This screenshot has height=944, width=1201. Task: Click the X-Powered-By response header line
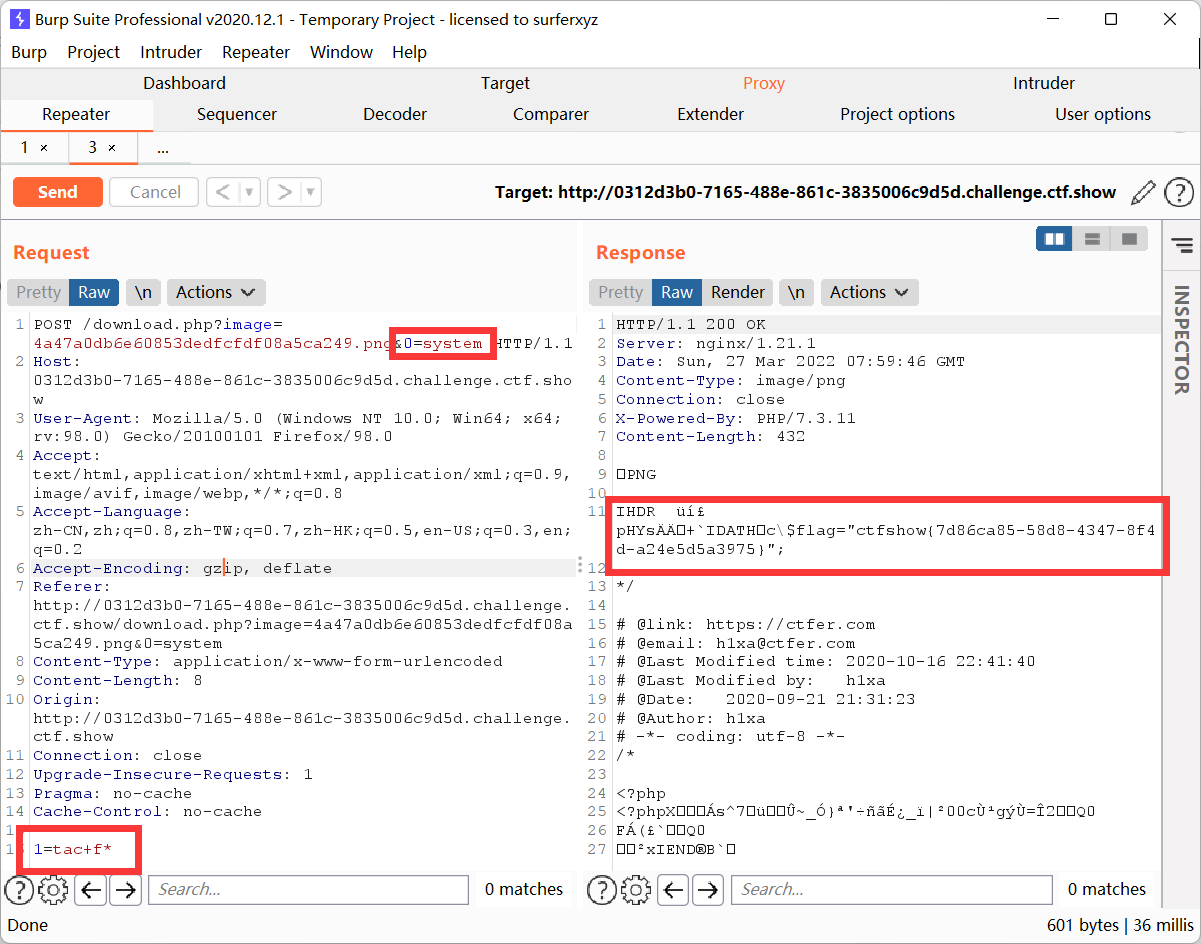[736, 418]
